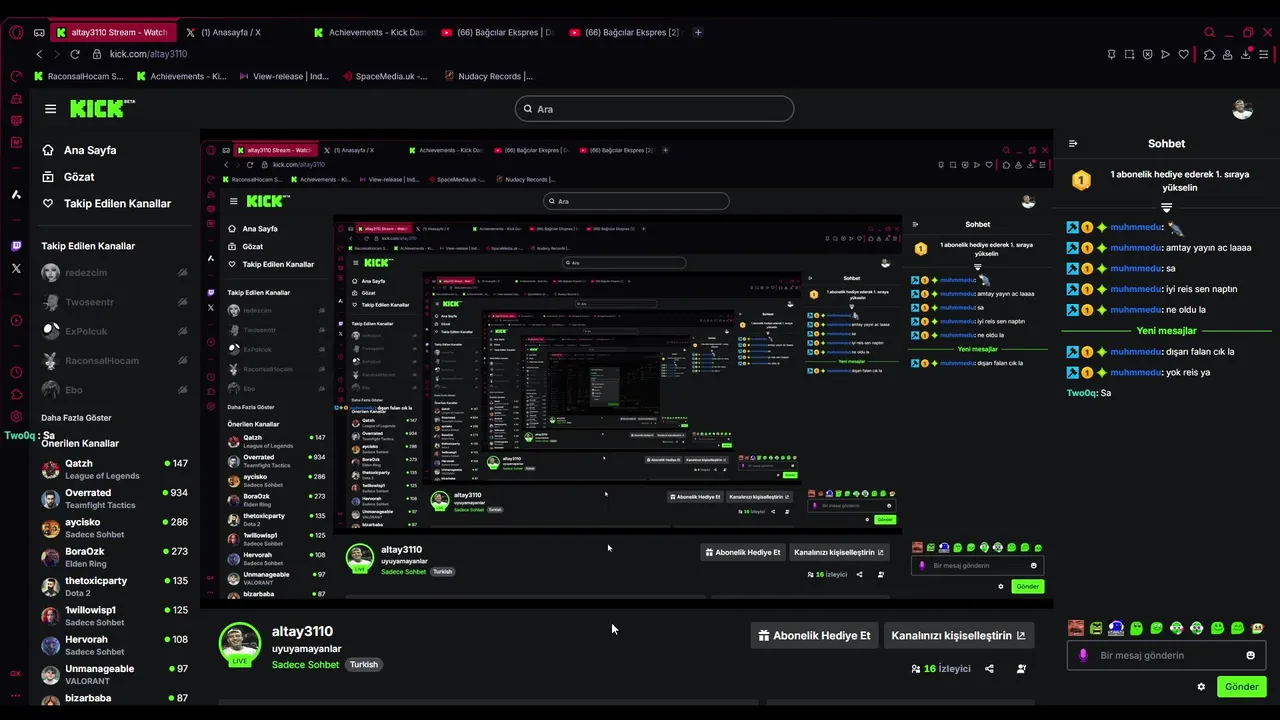This screenshot has width=1280, height=720.
Task: Switch to first Bağcılar Ekspres YouTube tab
Action: point(496,32)
